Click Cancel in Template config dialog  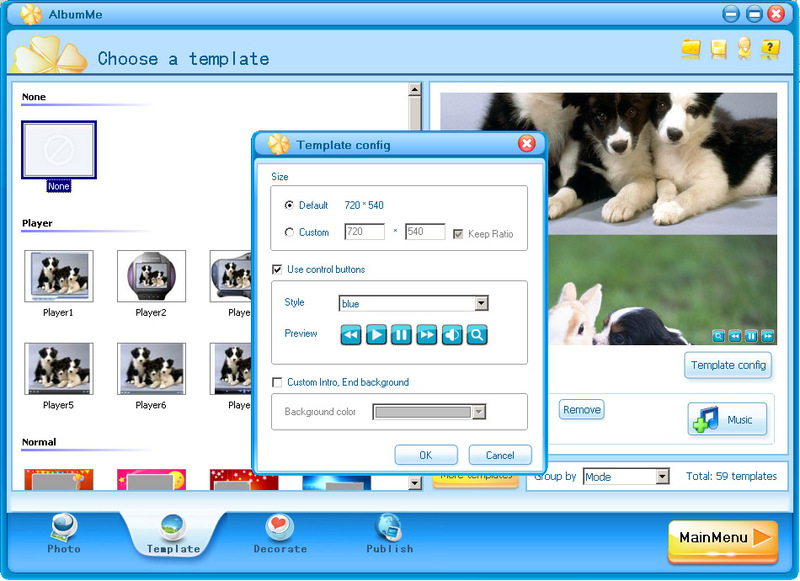coord(500,455)
